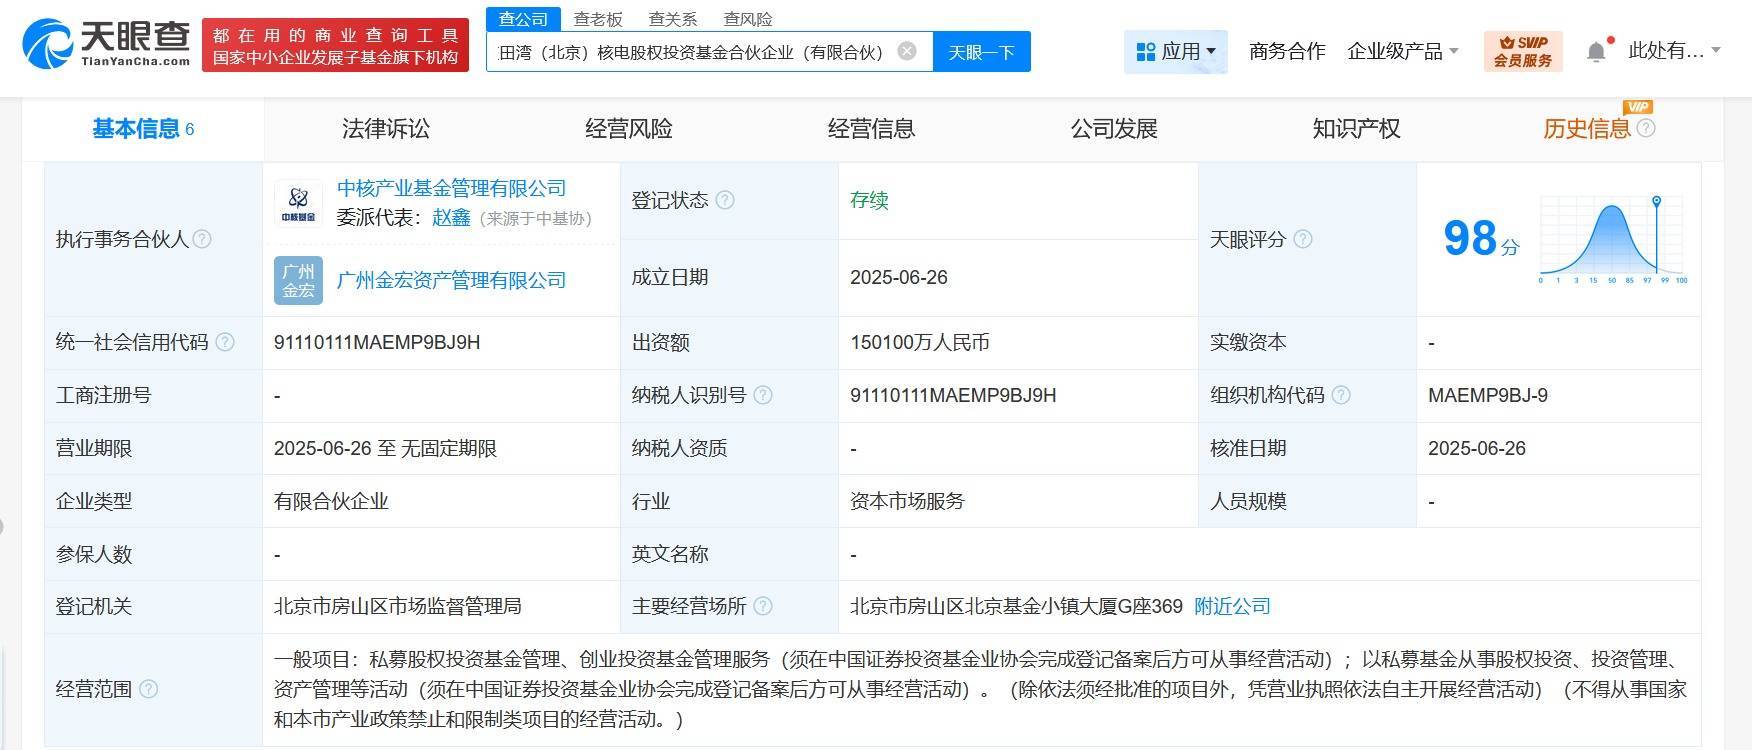This screenshot has width=1752, height=750.
Task: Click the 广州金宏 logo tile
Action: [298, 280]
